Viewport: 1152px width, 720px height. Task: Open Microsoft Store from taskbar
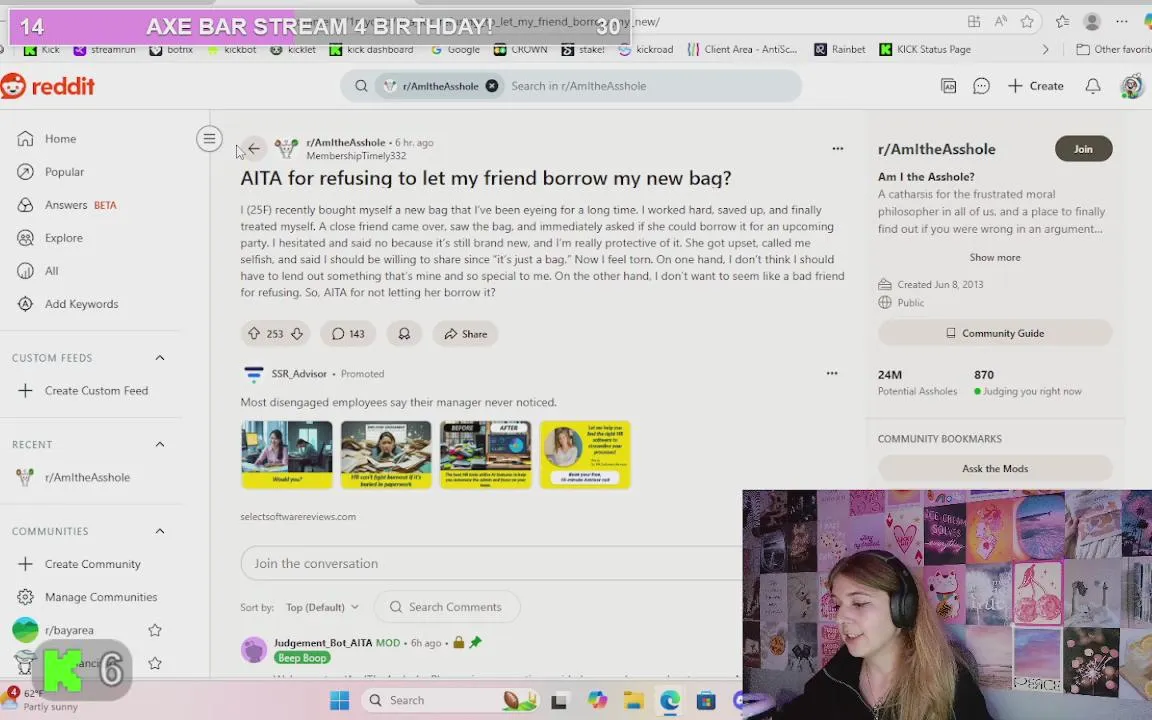coord(706,701)
